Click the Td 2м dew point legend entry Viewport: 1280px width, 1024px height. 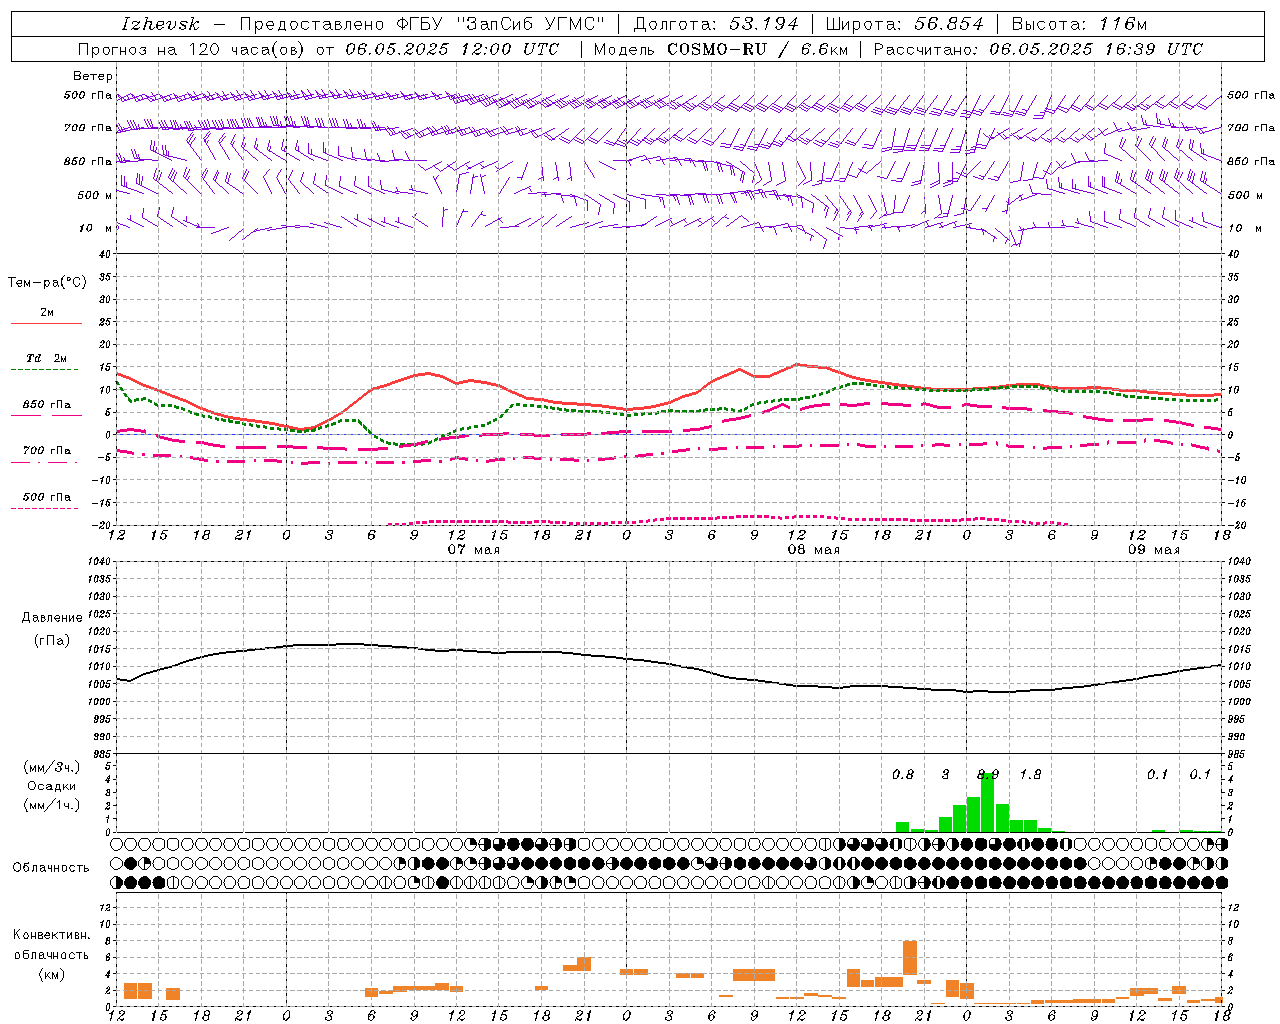click(x=47, y=358)
